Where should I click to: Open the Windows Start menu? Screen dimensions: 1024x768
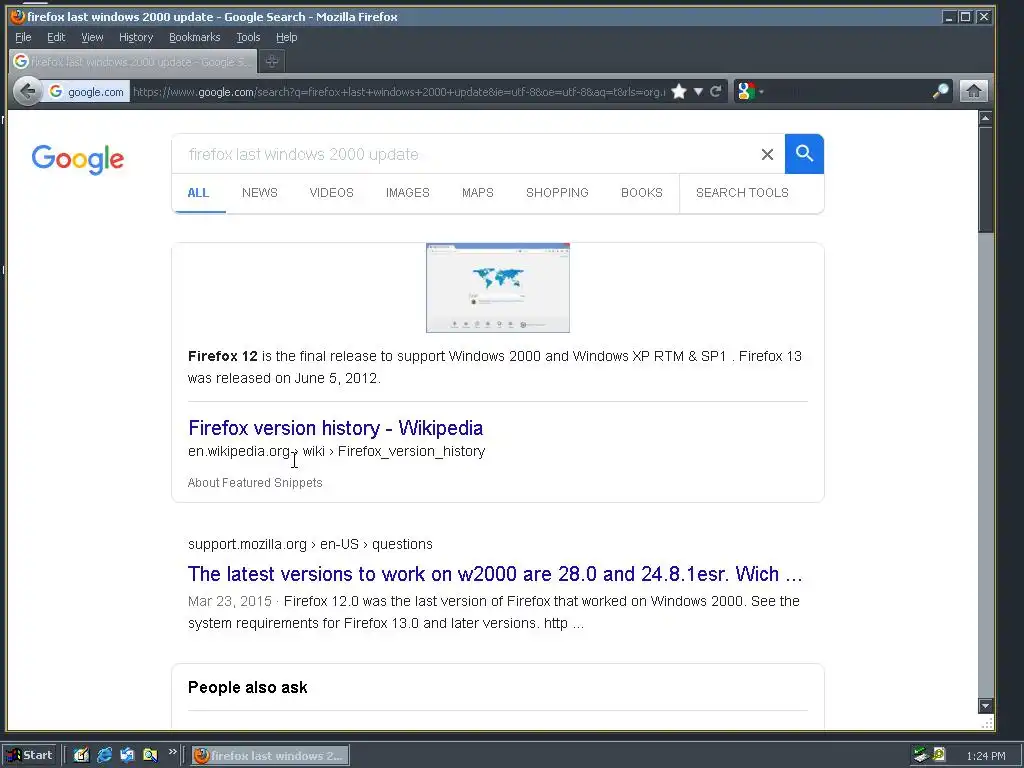[x=30, y=755]
